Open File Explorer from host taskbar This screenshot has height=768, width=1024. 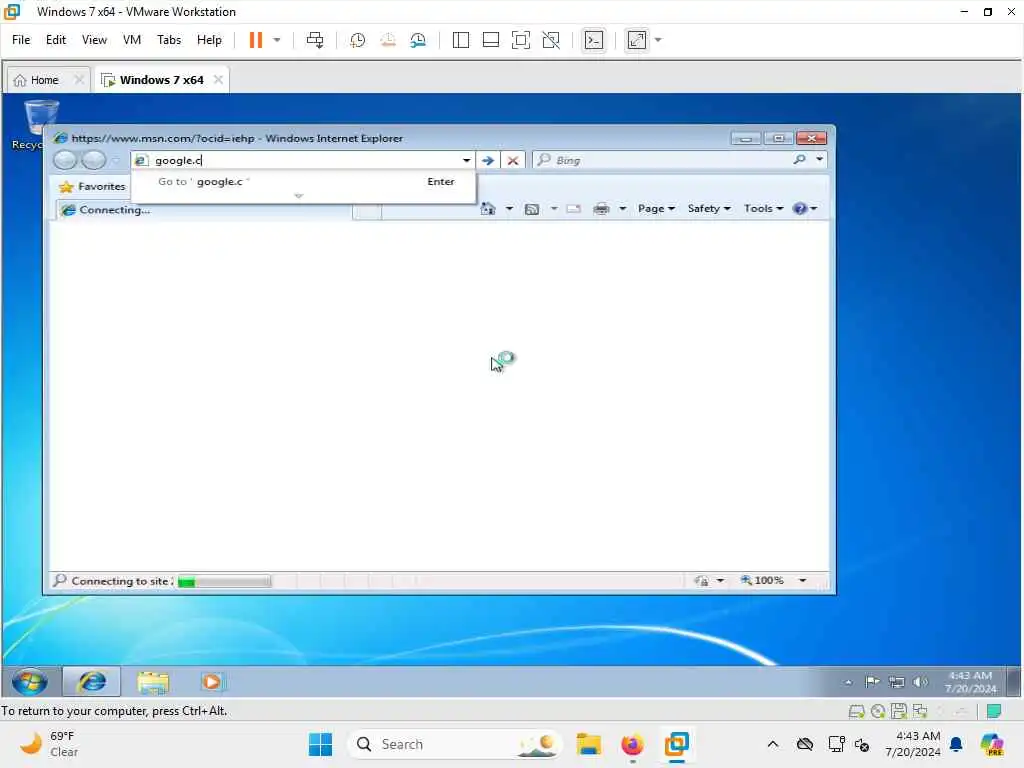point(588,744)
